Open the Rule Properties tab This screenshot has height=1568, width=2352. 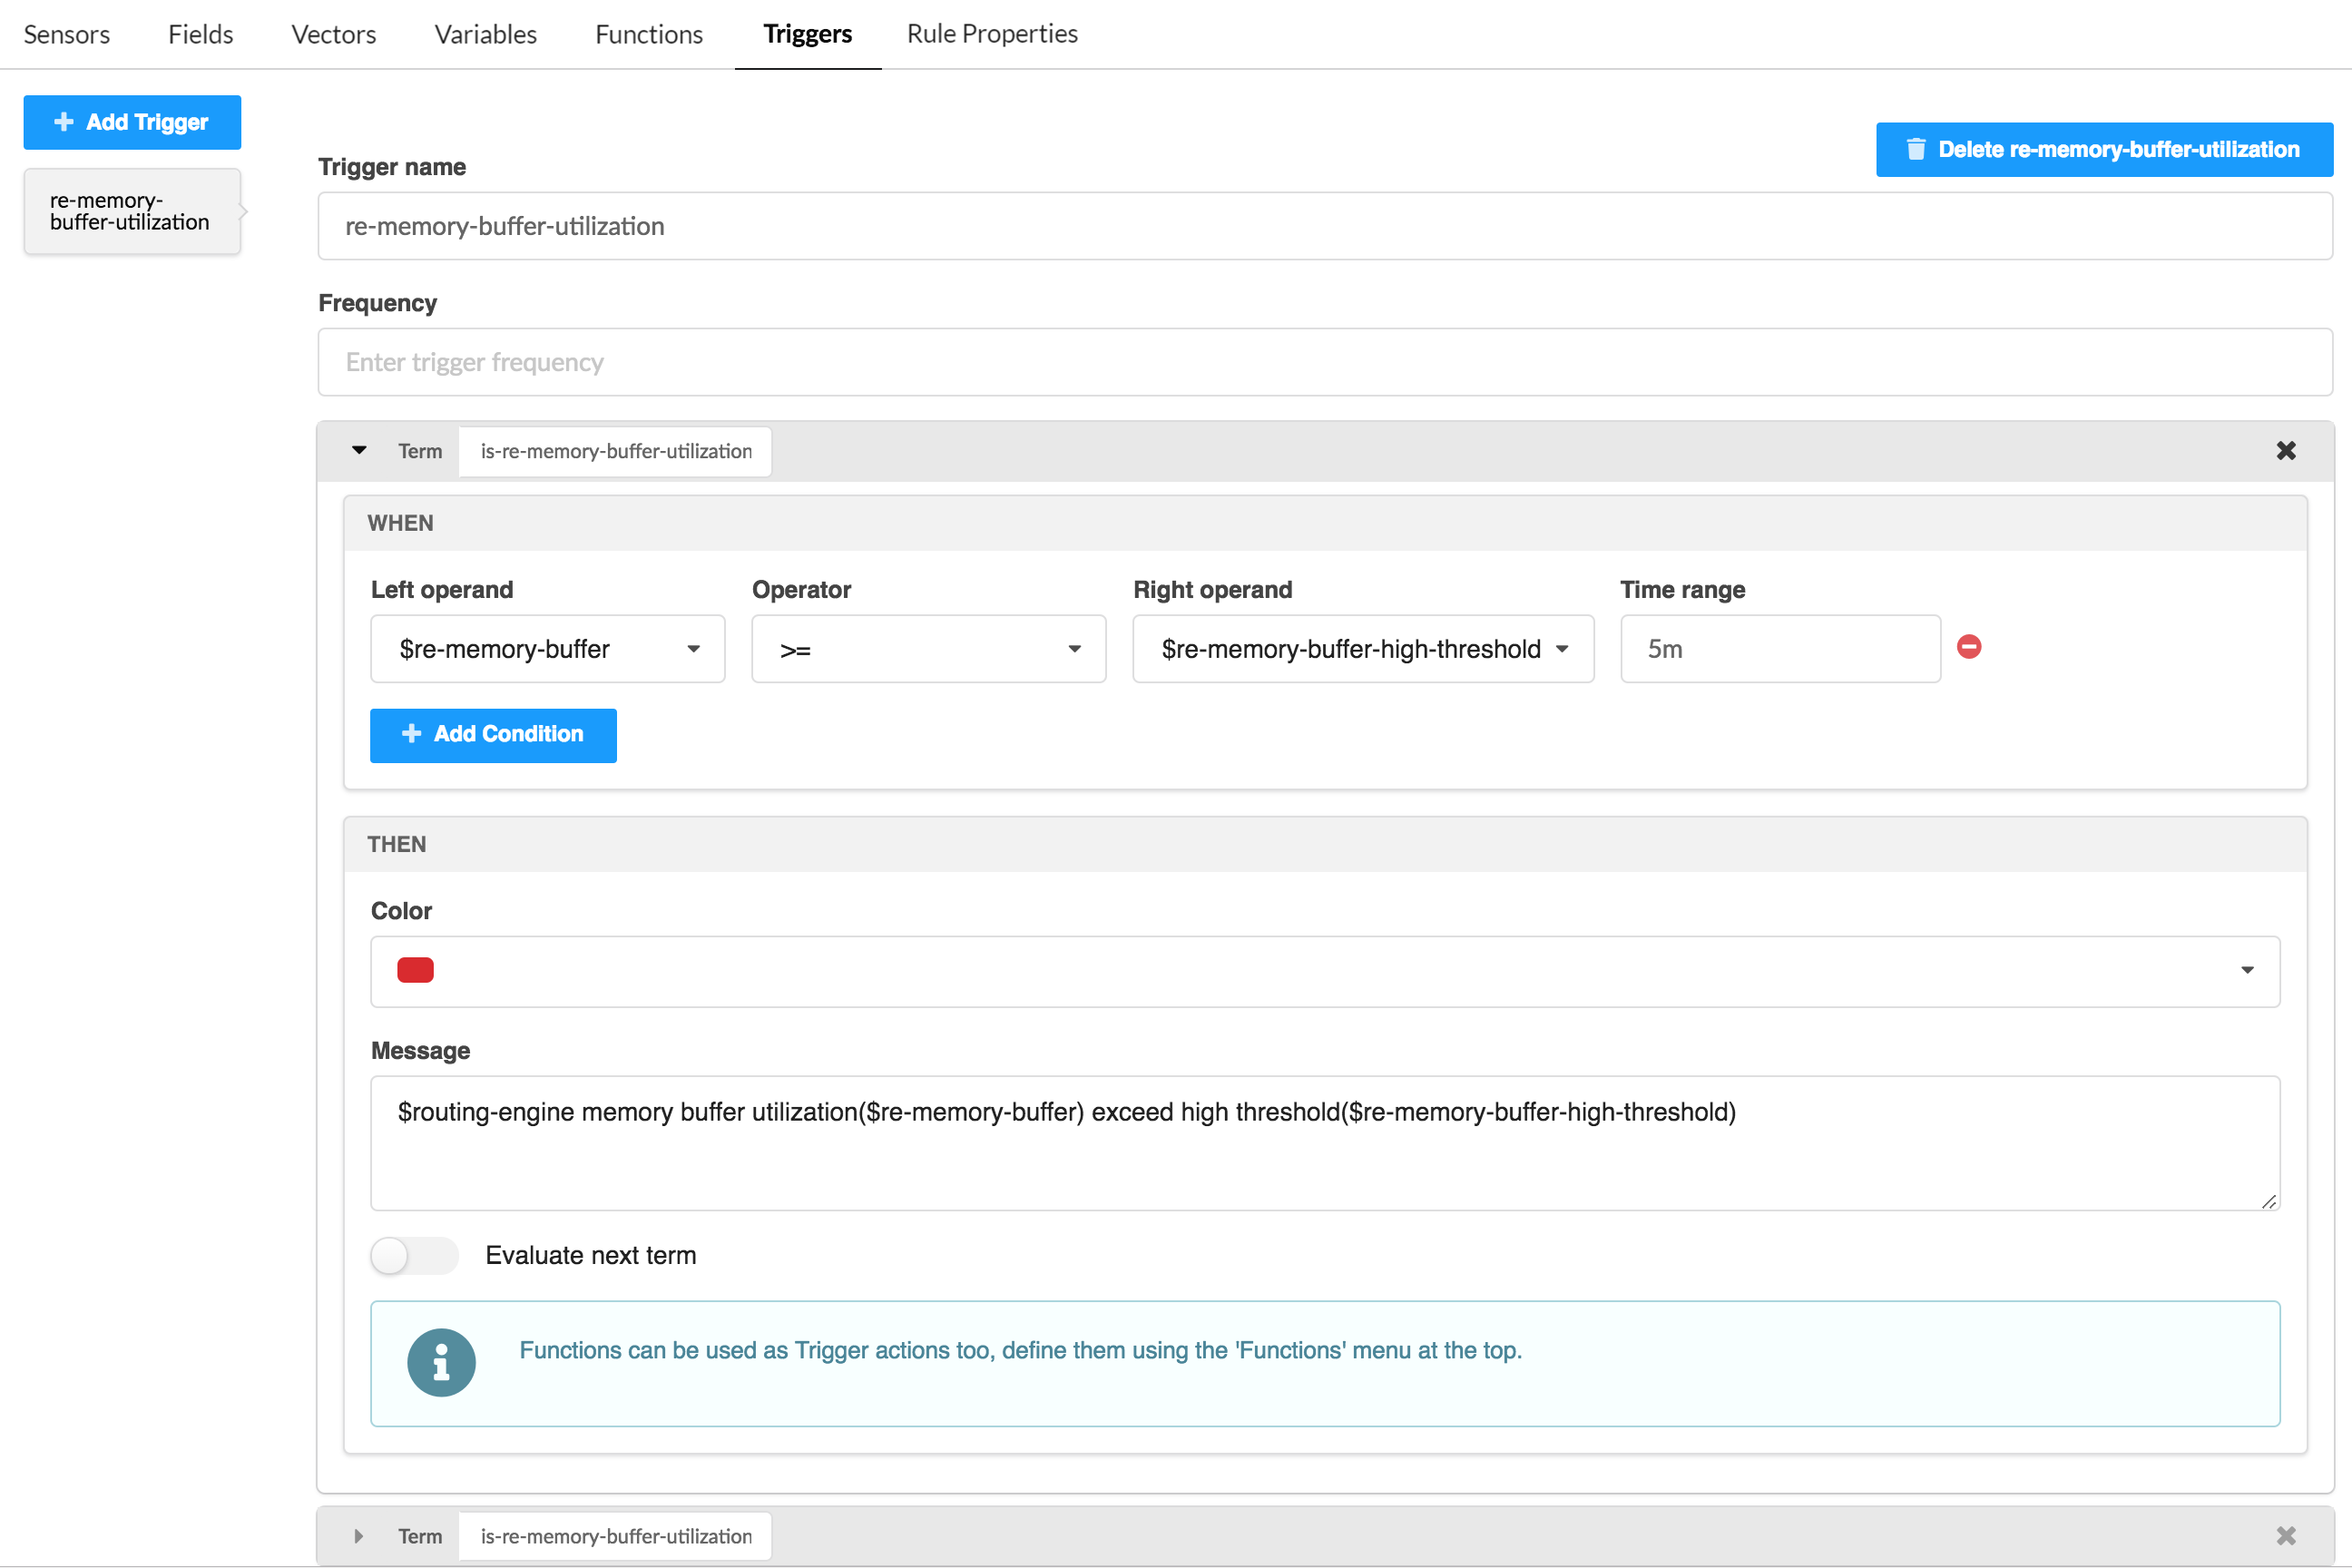coord(991,34)
